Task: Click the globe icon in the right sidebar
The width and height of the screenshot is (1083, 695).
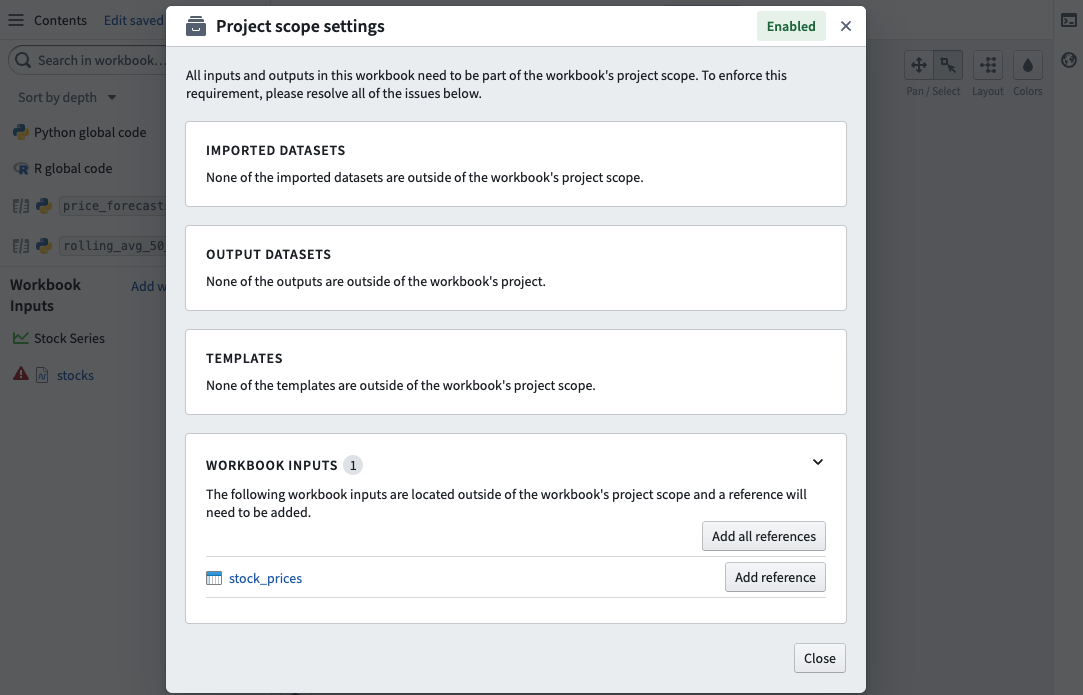Action: coord(1068,60)
